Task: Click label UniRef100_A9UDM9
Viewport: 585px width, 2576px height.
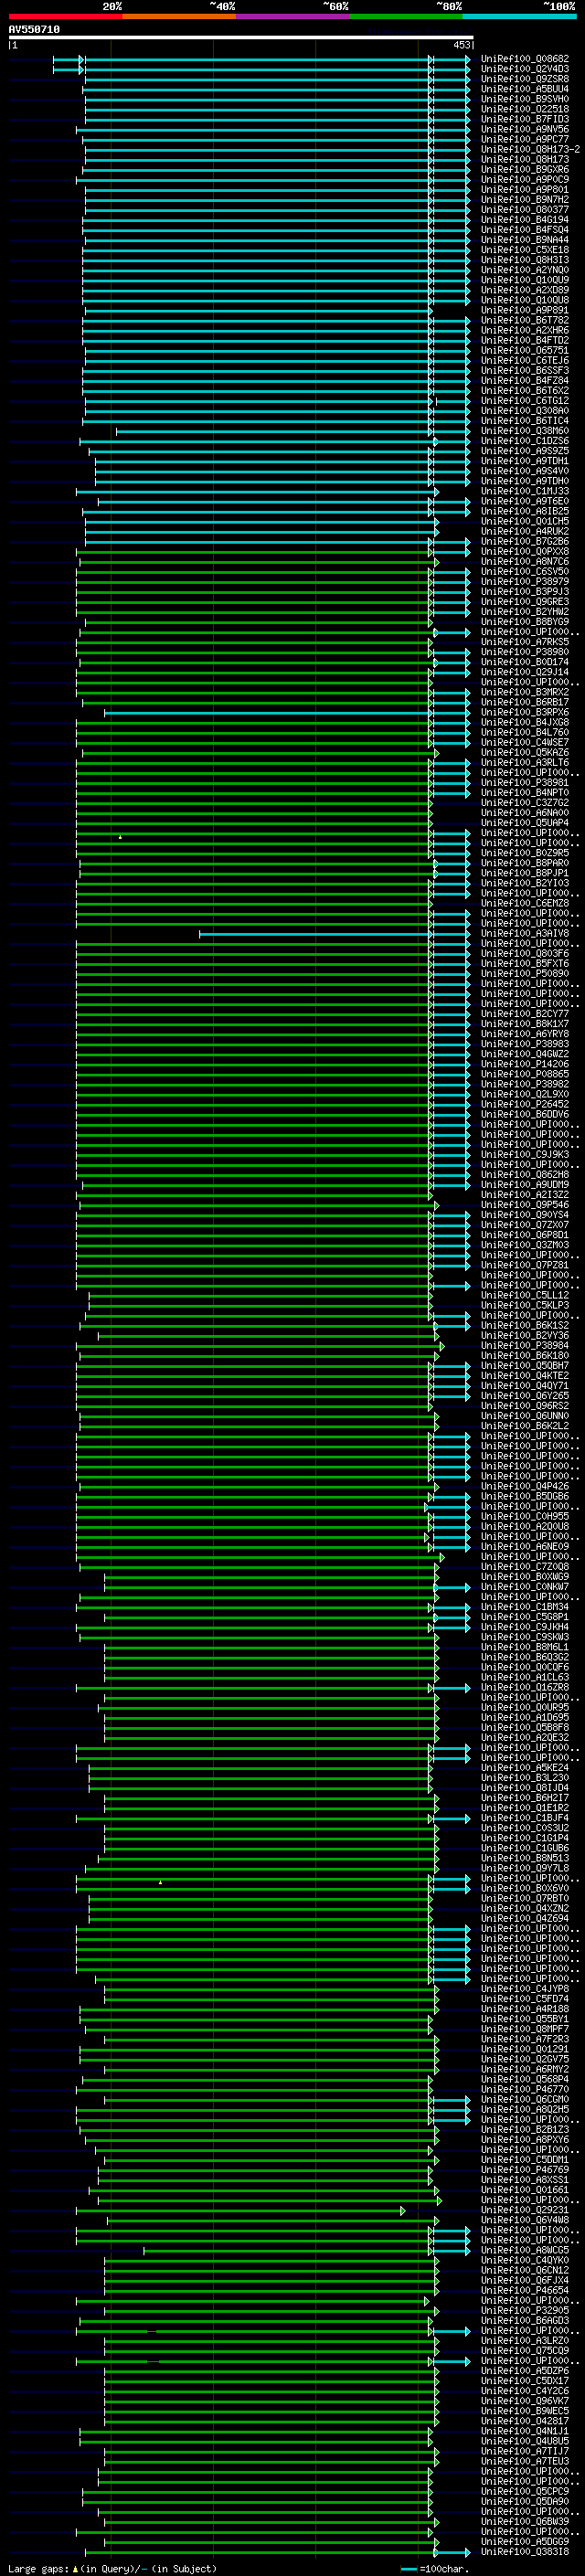Action: point(525,1185)
